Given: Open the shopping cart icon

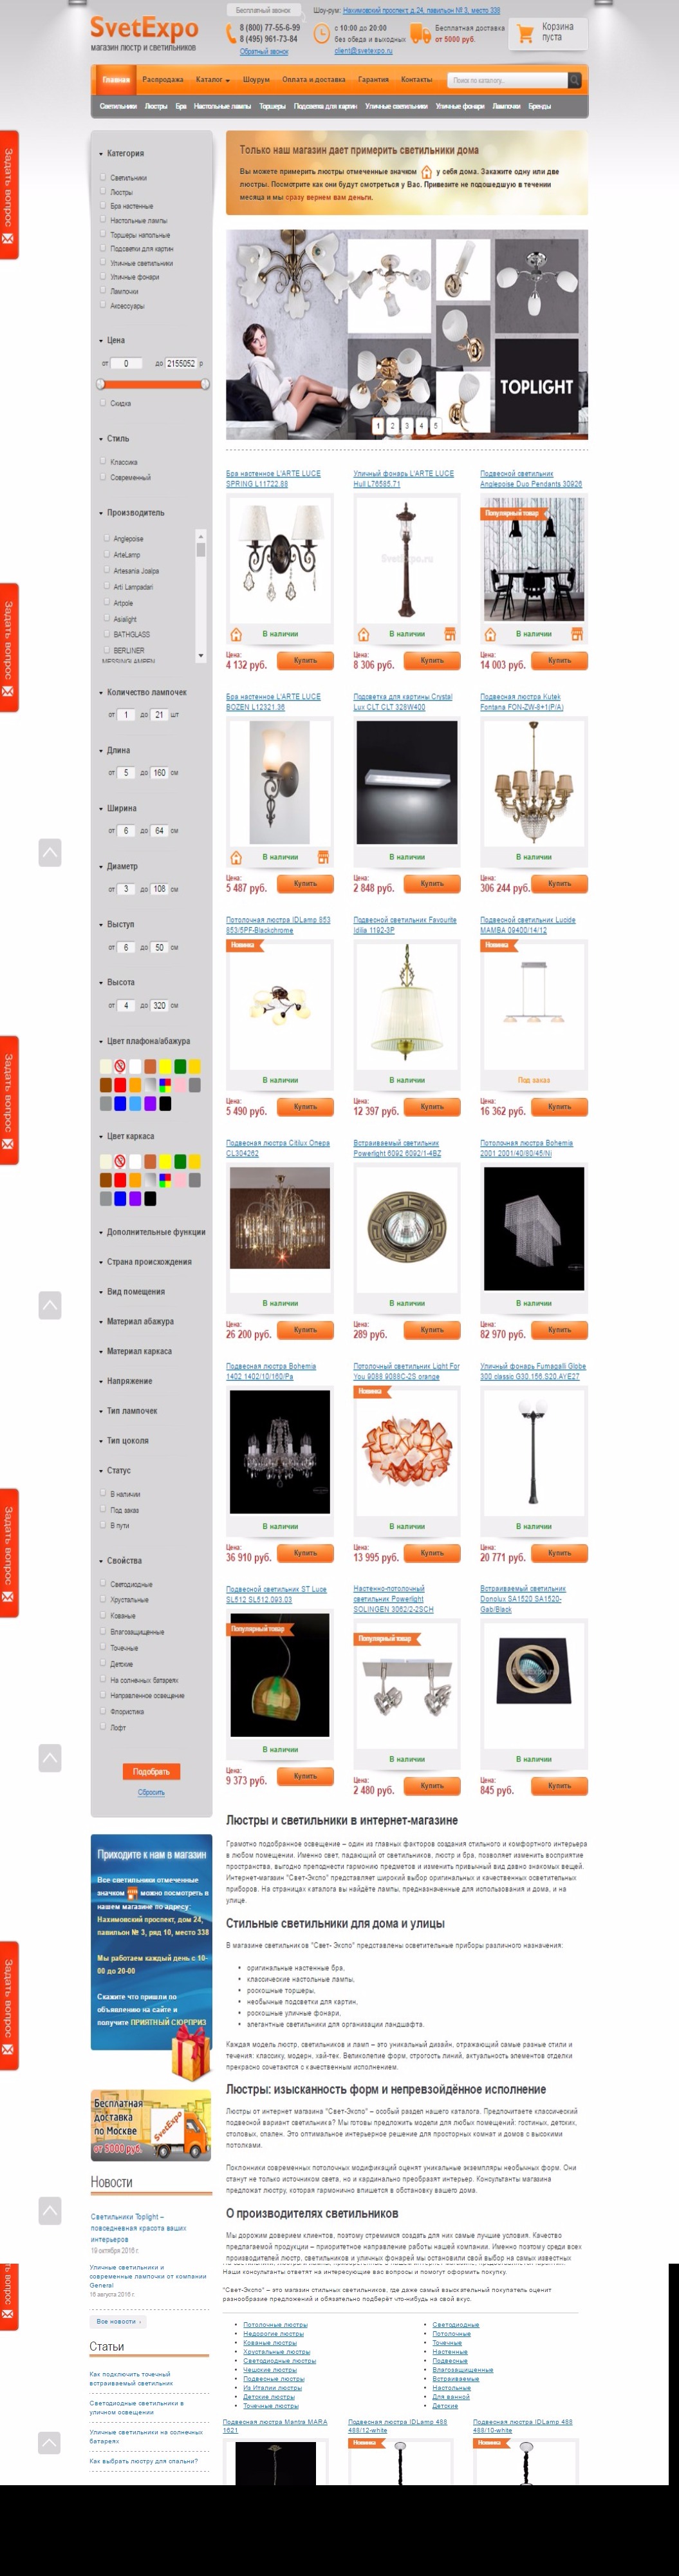Looking at the screenshot, I should (x=525, y=34).
